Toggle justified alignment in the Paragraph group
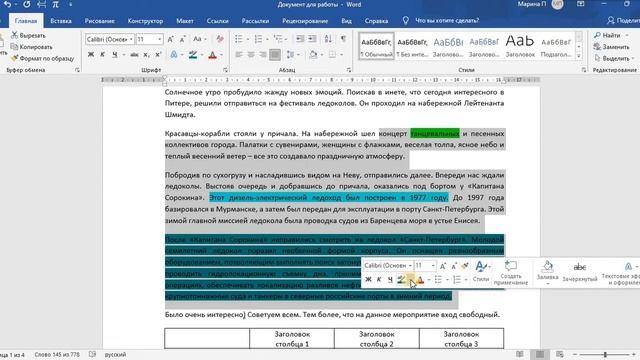 275,54
